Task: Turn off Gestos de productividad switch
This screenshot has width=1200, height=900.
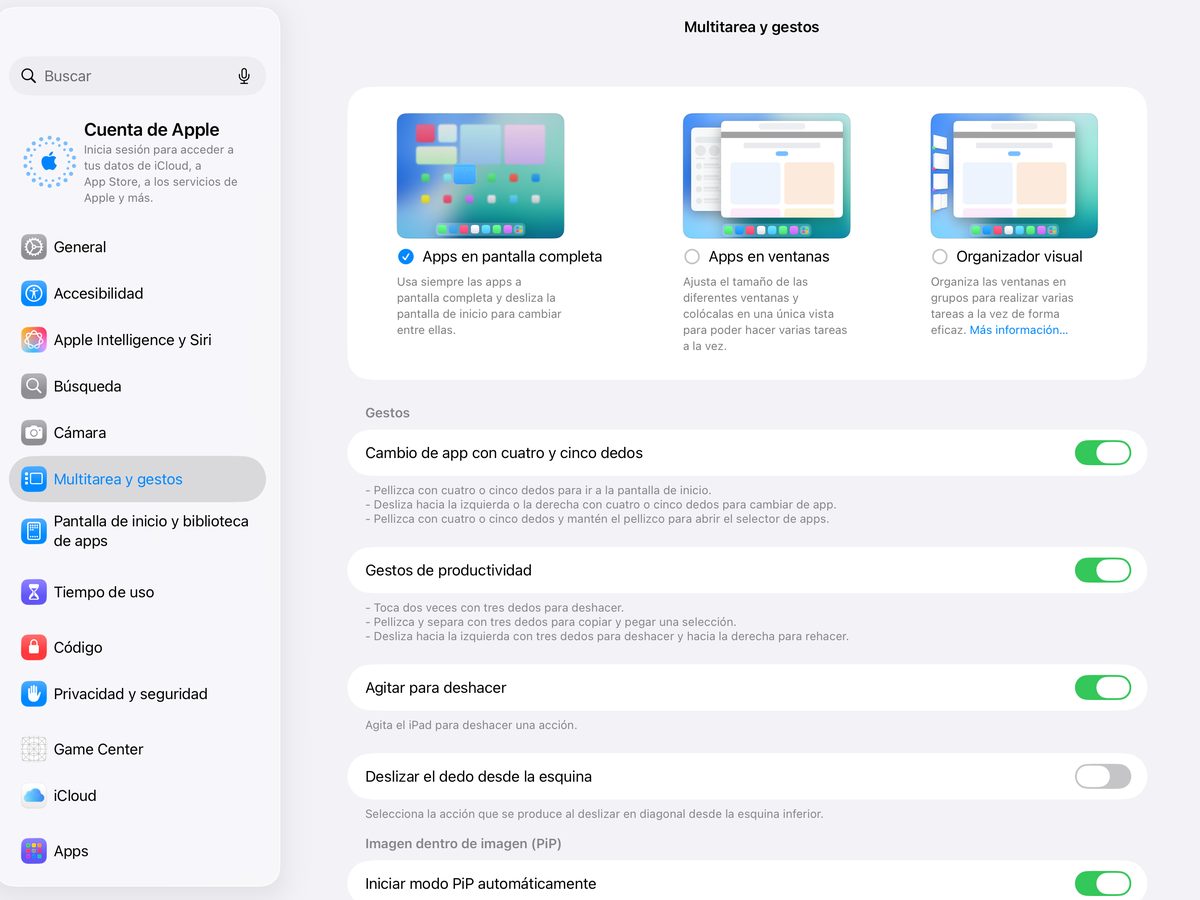Action: 1103,570
